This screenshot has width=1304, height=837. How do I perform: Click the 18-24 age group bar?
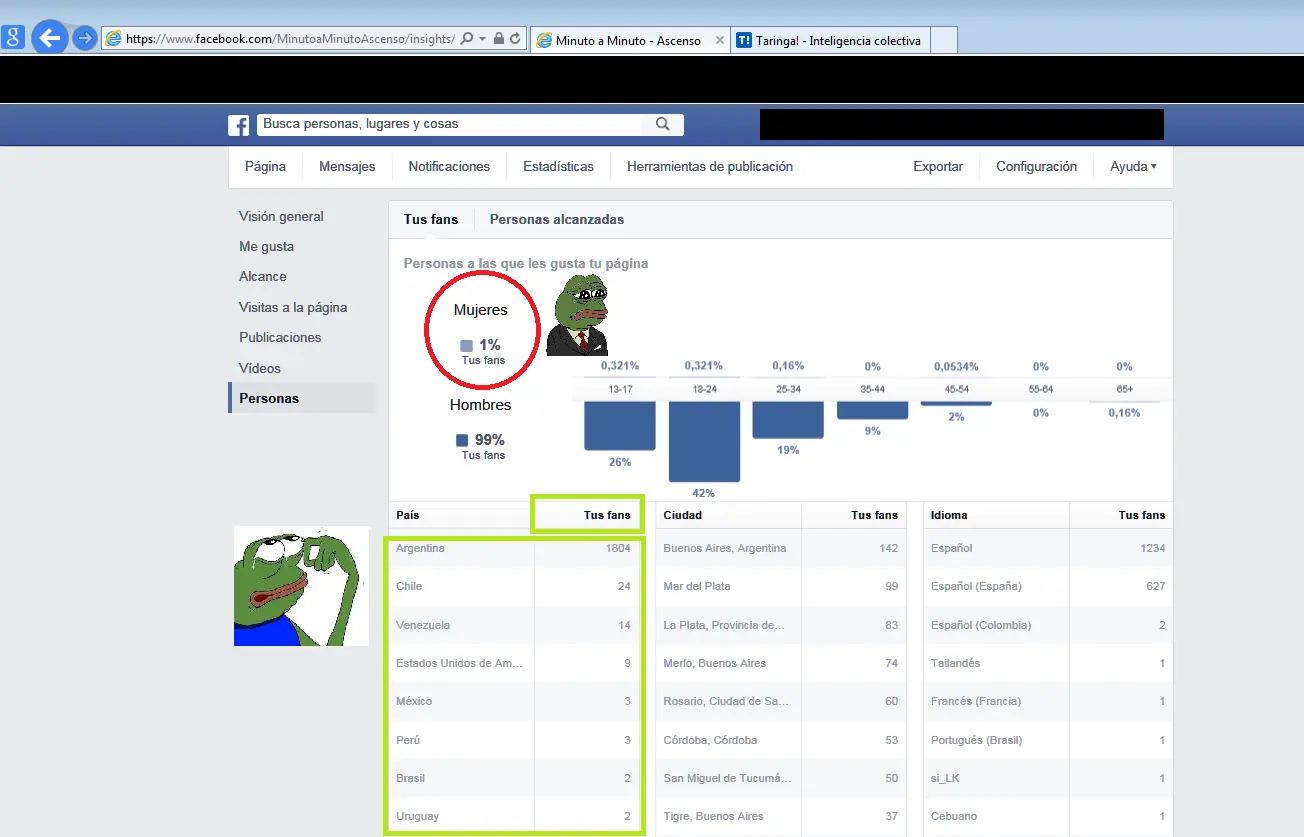coord(704,441)
